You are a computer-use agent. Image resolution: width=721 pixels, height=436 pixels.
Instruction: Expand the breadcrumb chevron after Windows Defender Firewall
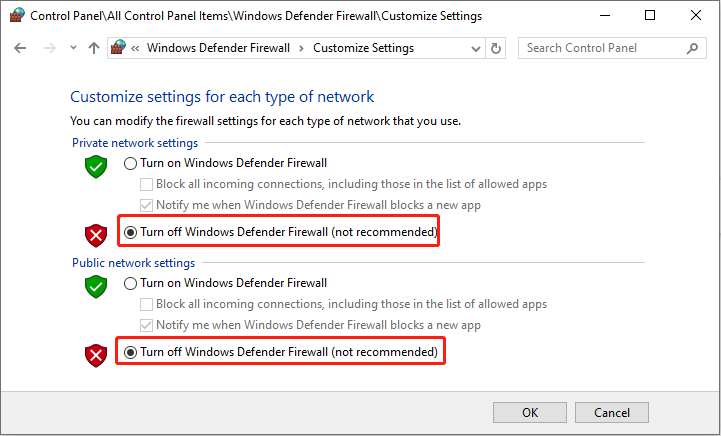click(302, 48)
